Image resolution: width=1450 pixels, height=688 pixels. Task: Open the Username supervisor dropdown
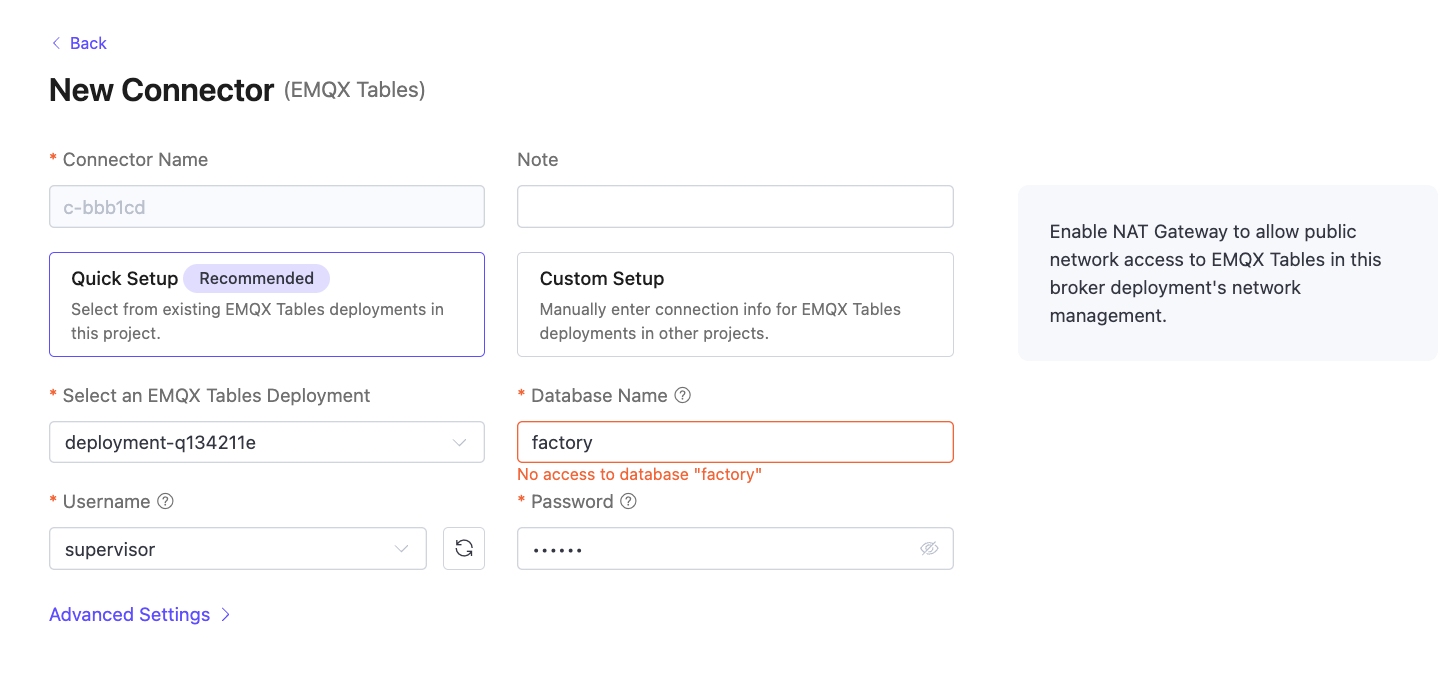click(238, 548)
